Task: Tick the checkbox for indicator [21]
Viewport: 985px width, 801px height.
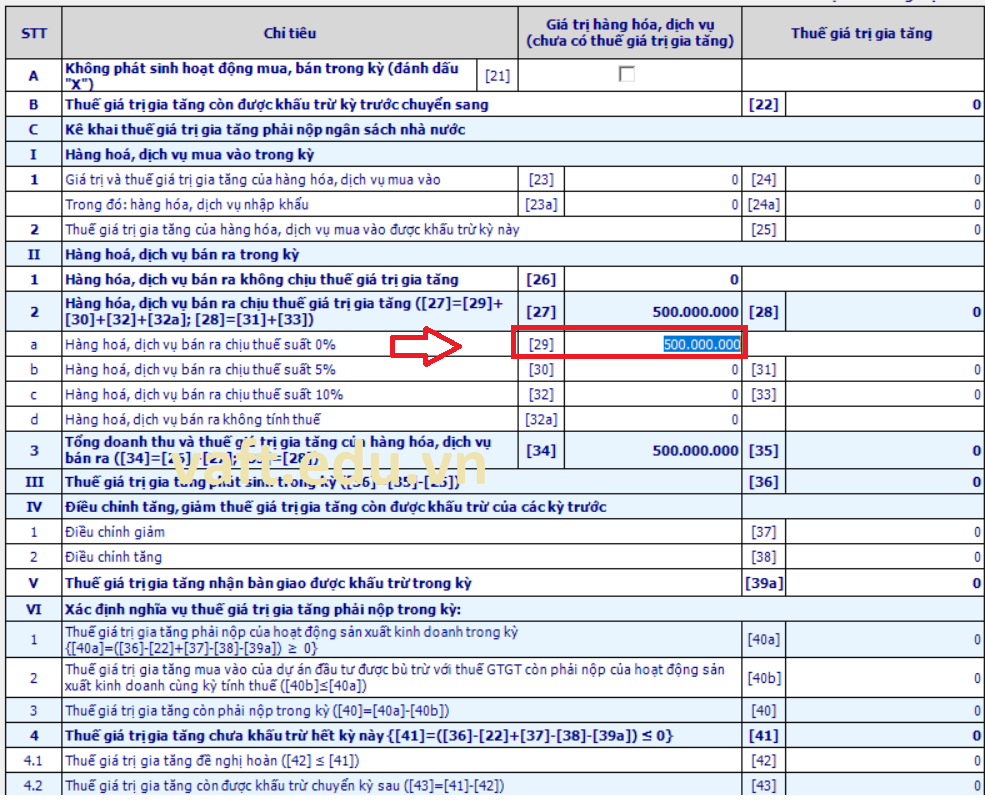Action: click(627, 74)
